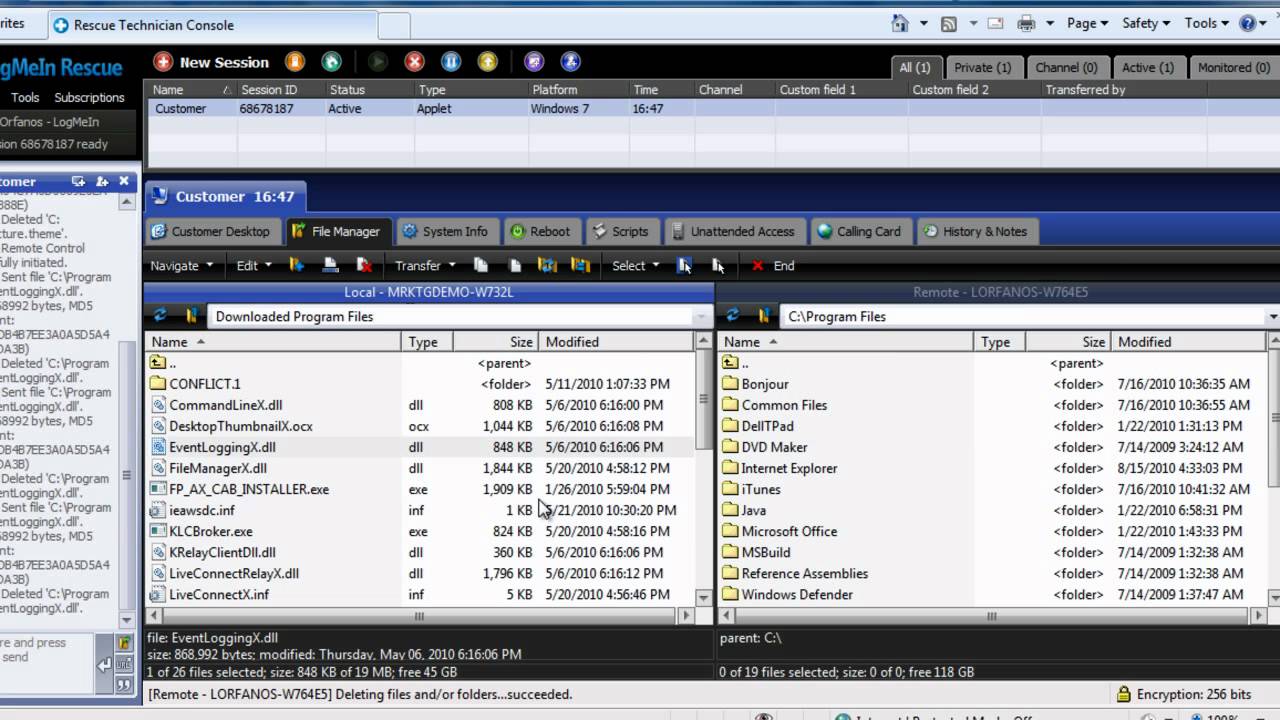Select KLCBroker.exe in Local pane
Image resolution: width=1280 pixels, height=720 pixels.
211,531
